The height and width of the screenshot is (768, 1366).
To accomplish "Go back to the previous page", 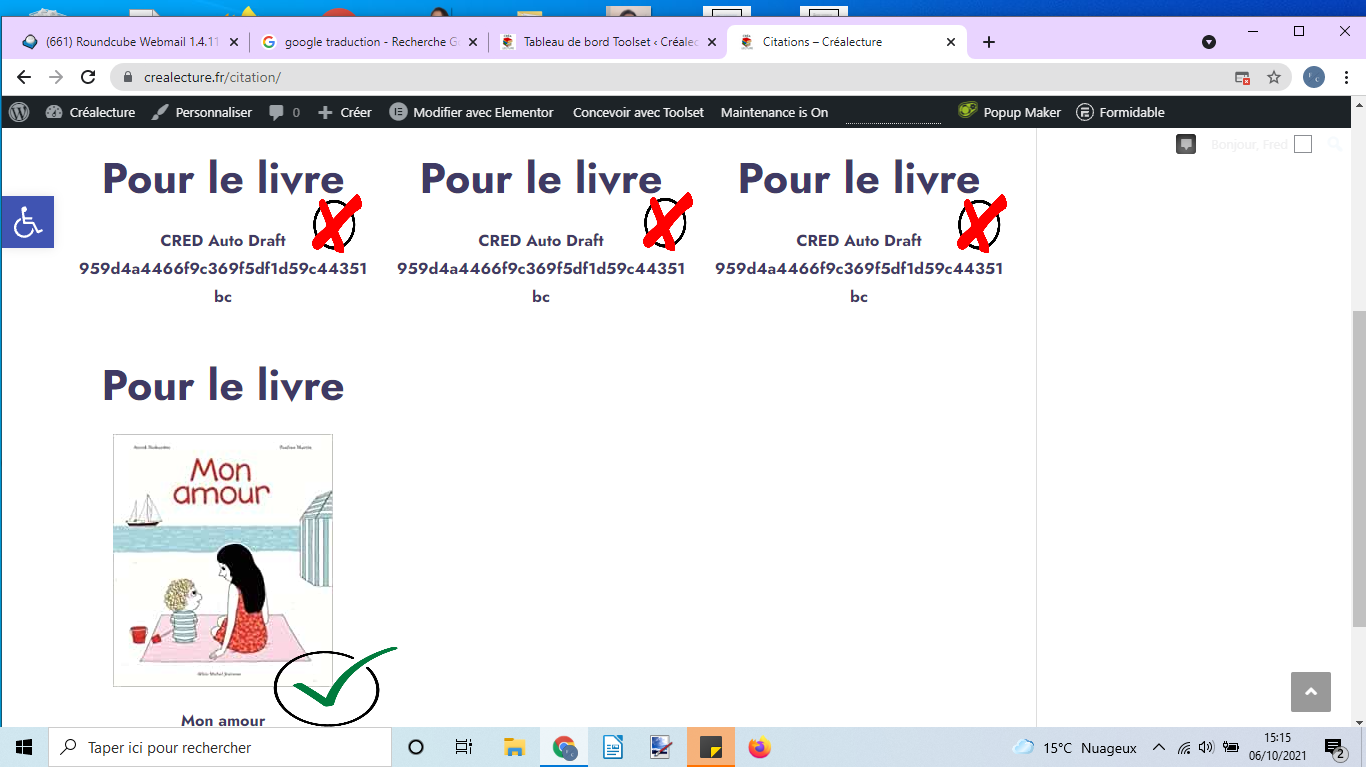I will click(x=24, y=77).
